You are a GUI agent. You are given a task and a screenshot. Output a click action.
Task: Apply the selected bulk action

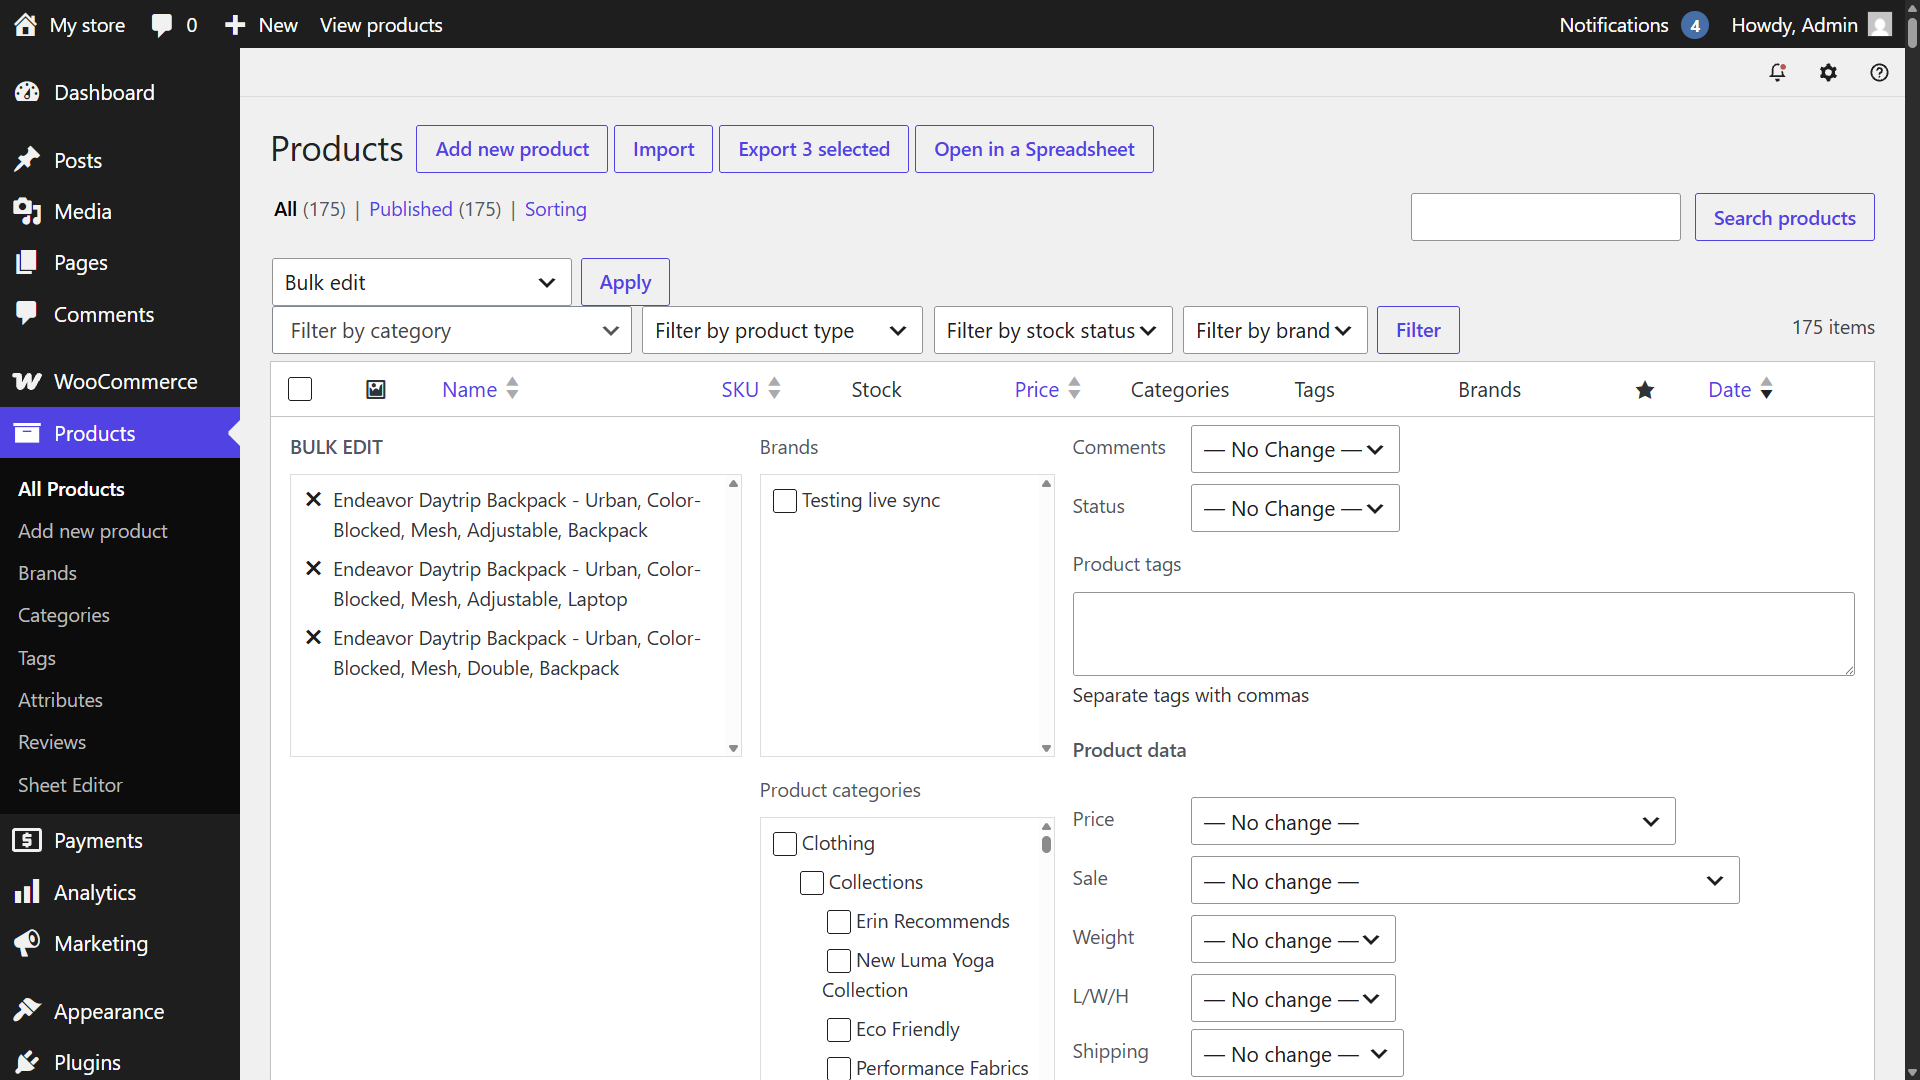[625, 282]
